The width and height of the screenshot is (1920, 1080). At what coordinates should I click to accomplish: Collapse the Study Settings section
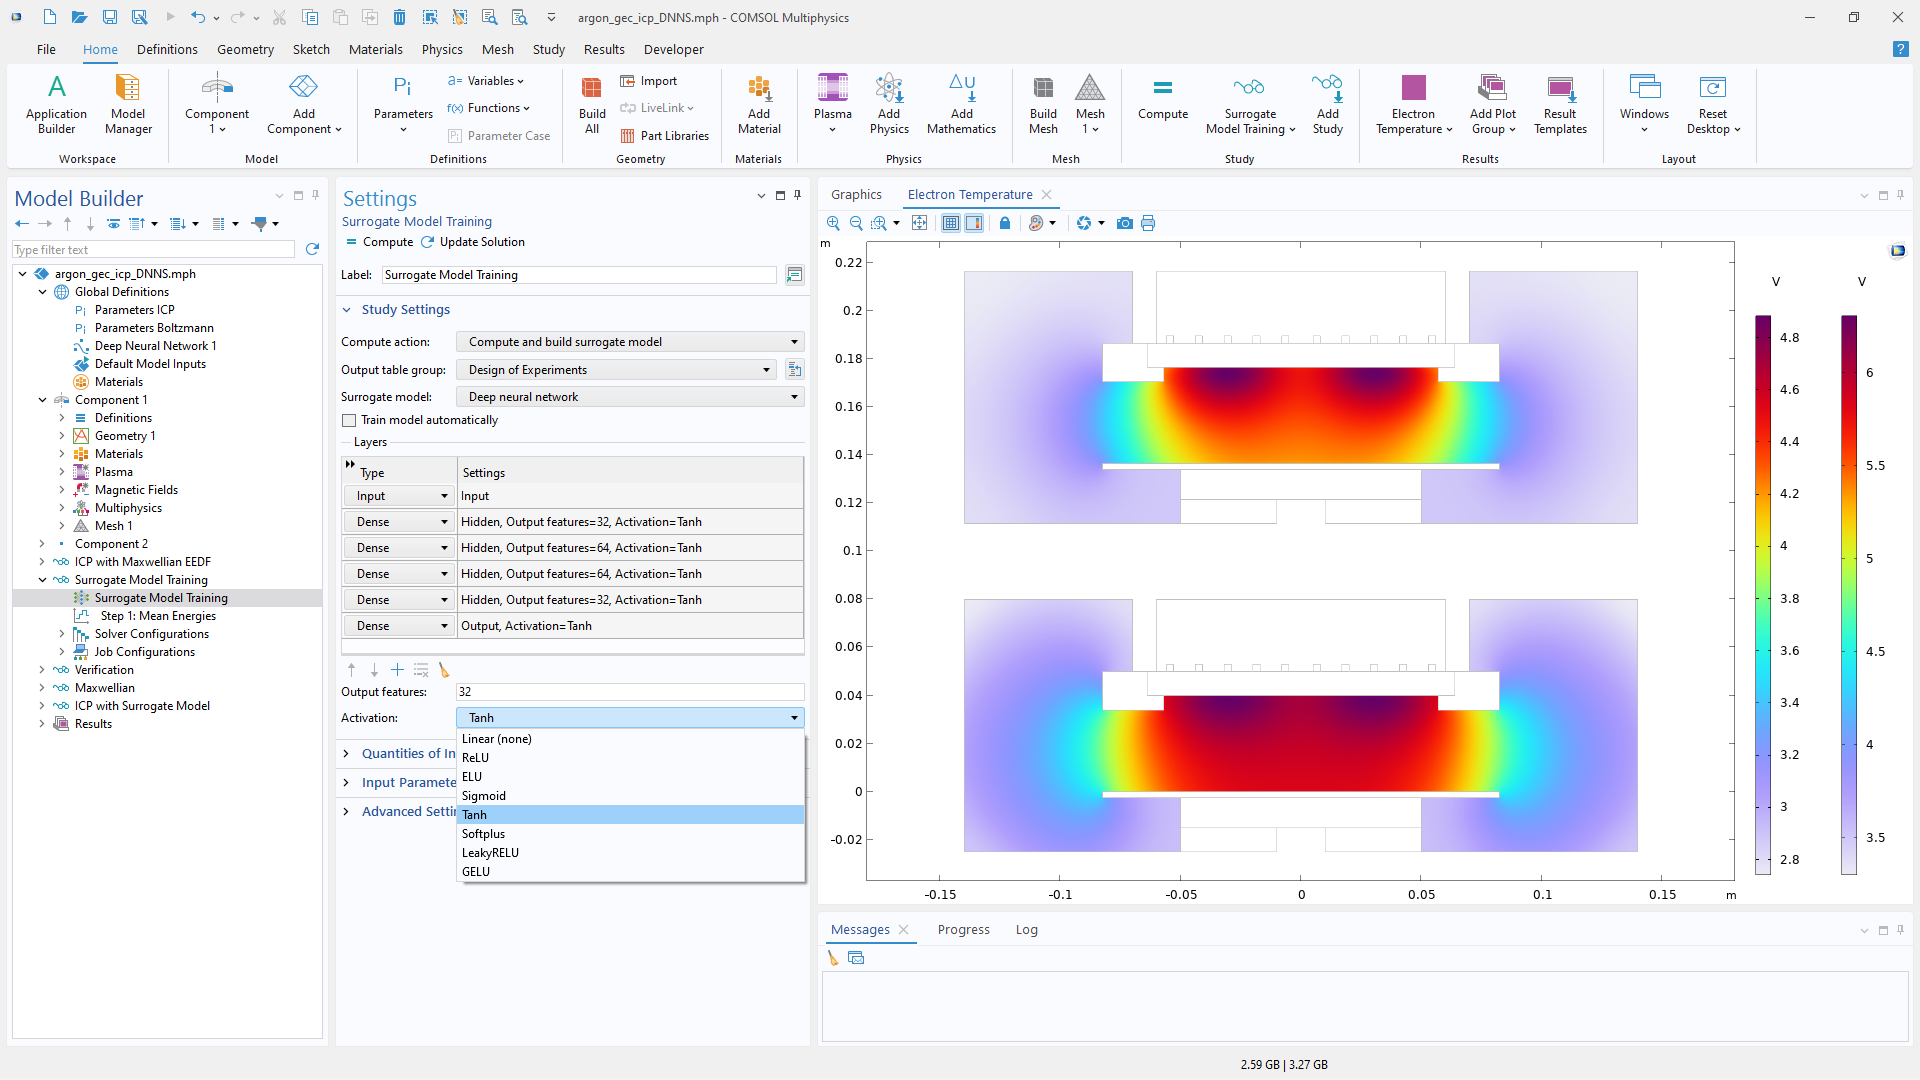(347, 310)
